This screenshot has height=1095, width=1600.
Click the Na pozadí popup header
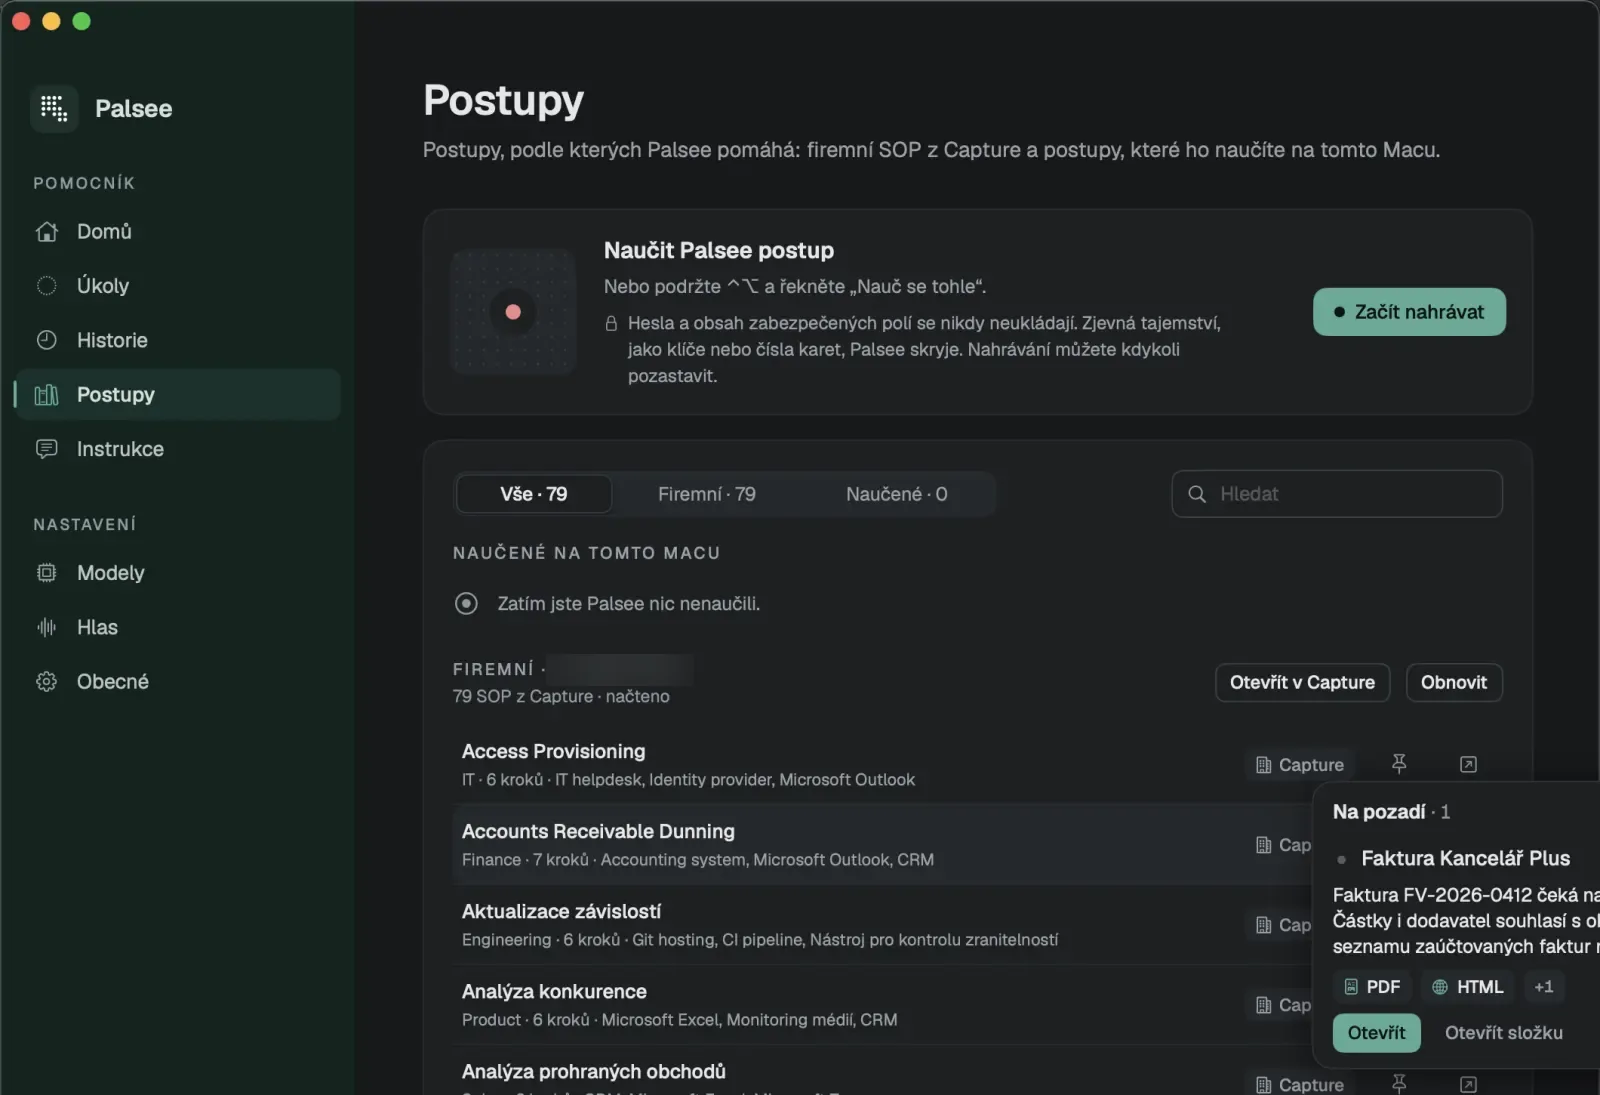[1391, 812]
